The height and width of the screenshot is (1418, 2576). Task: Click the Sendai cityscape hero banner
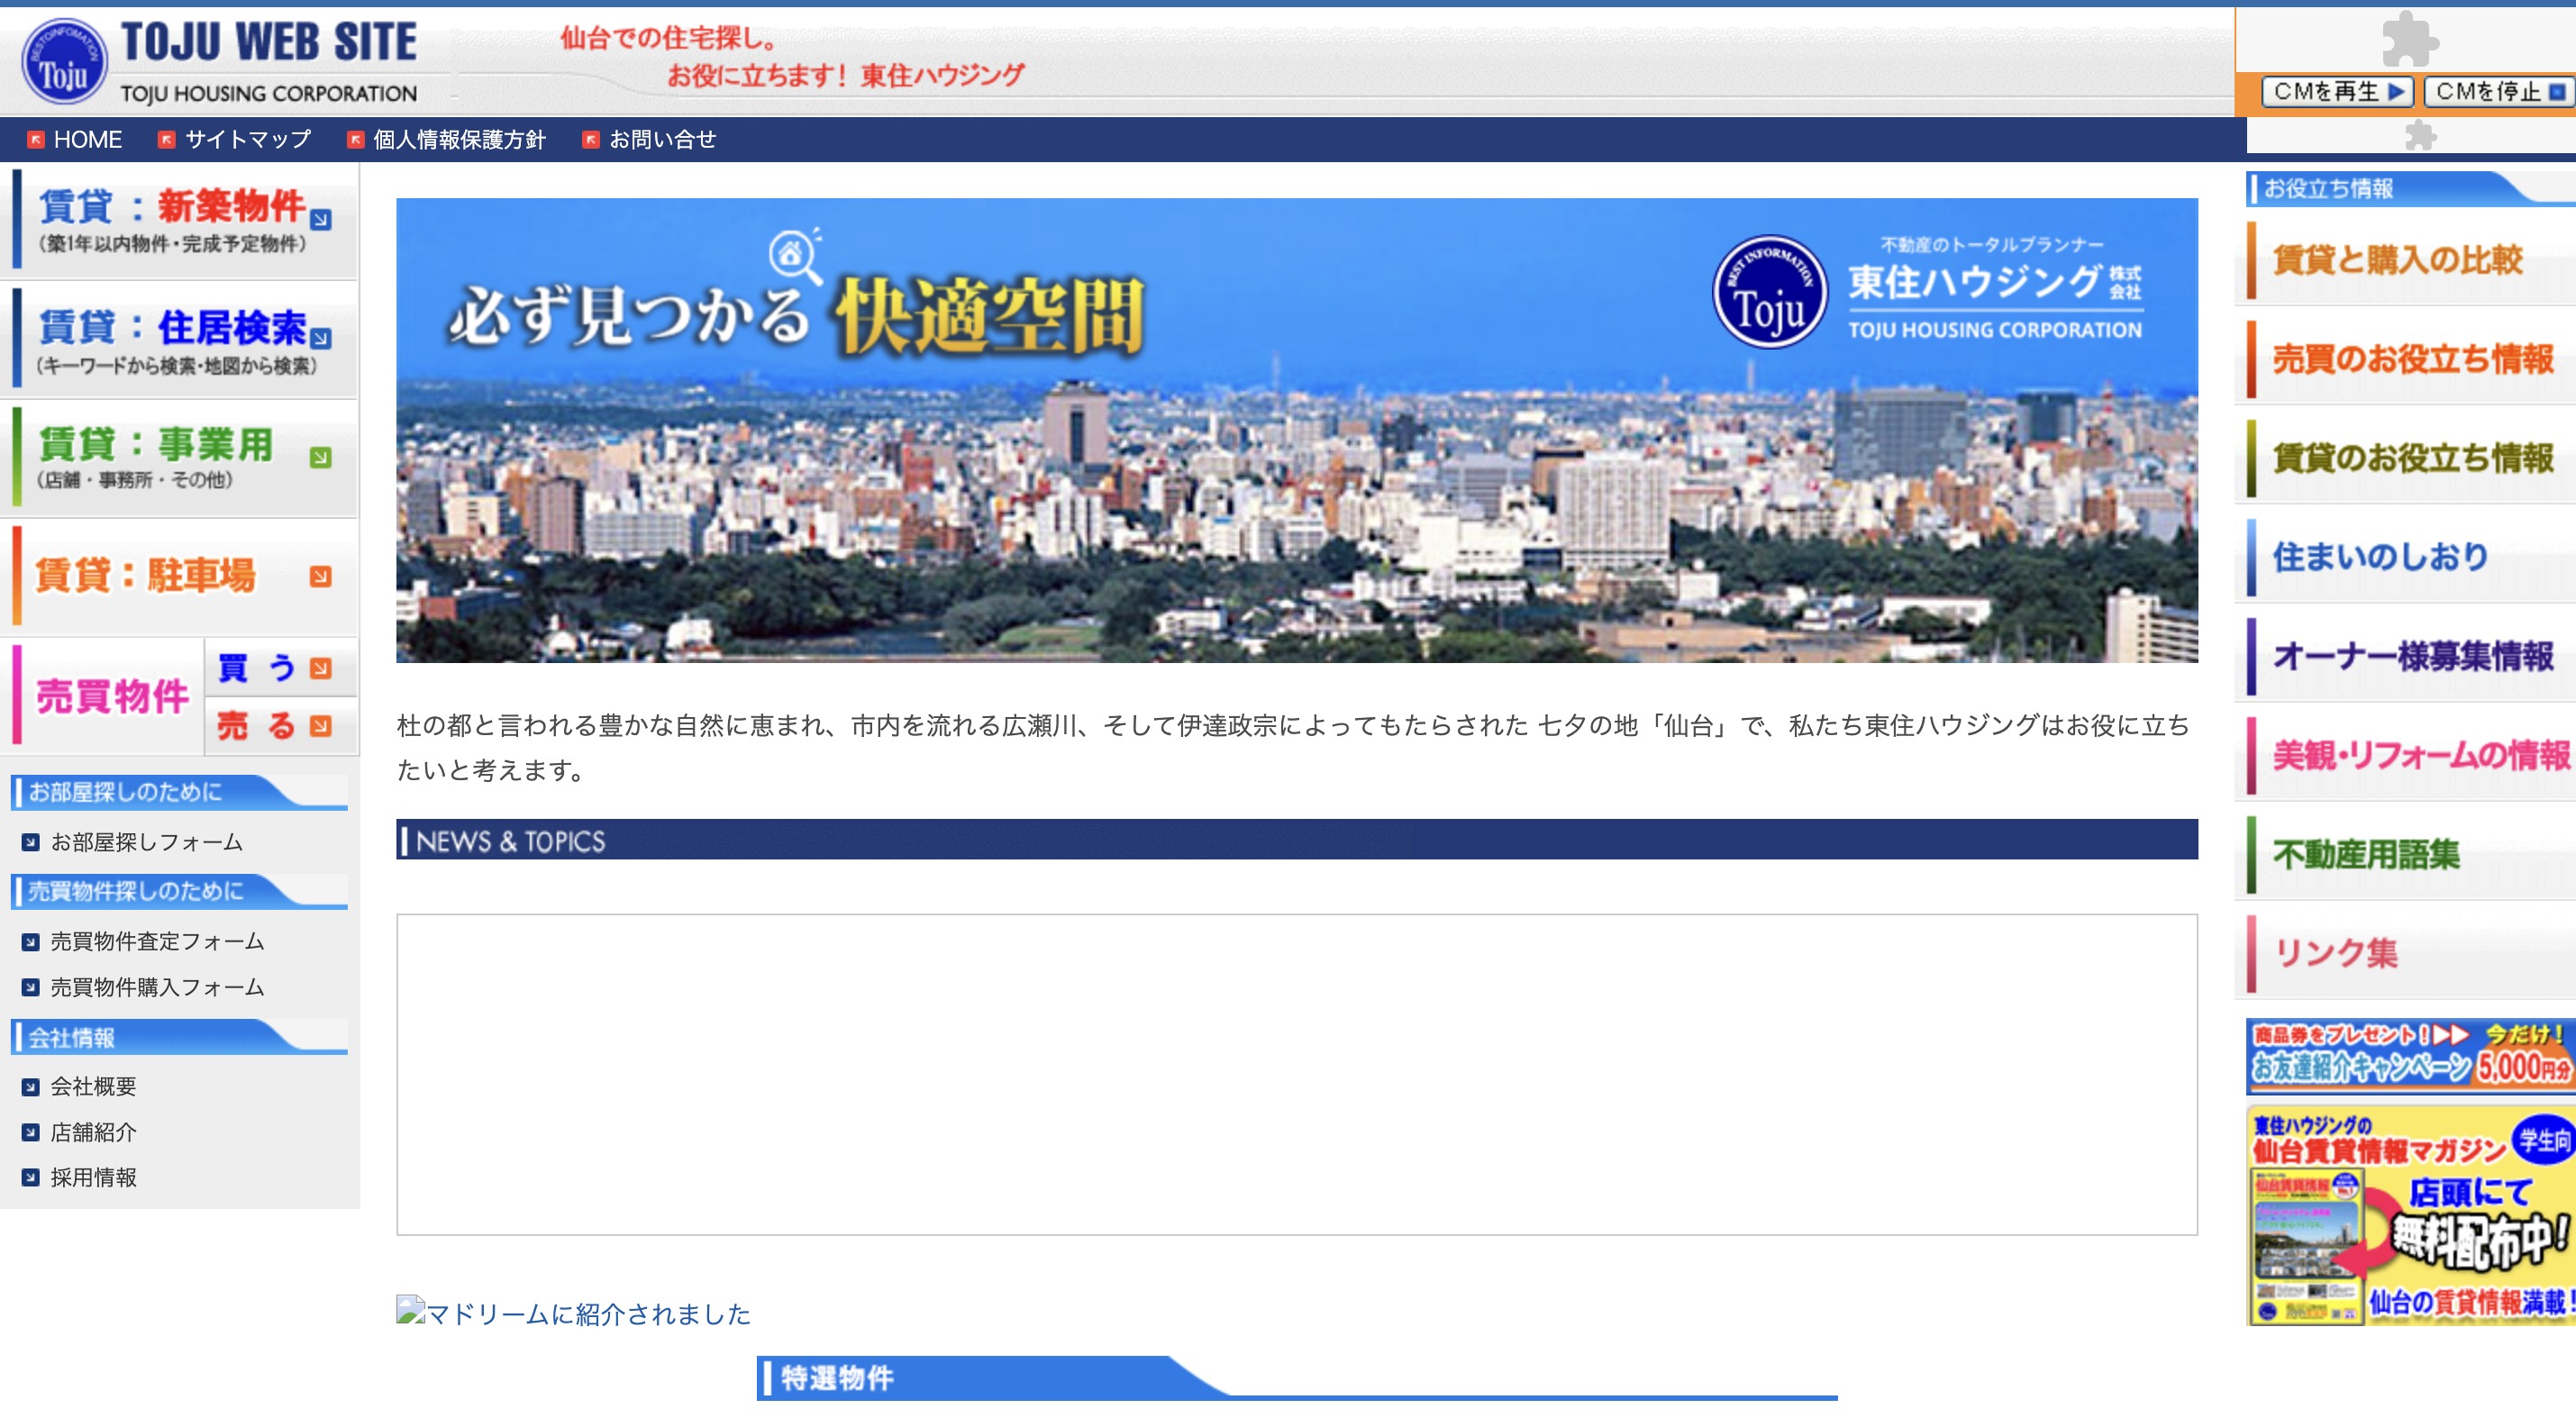click(x=1297, y=430)
